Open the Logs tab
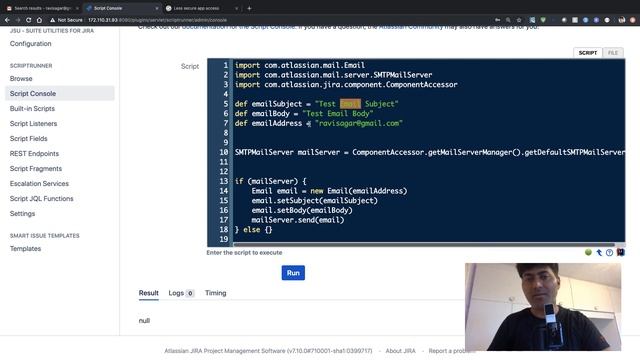 click(181, 293)
